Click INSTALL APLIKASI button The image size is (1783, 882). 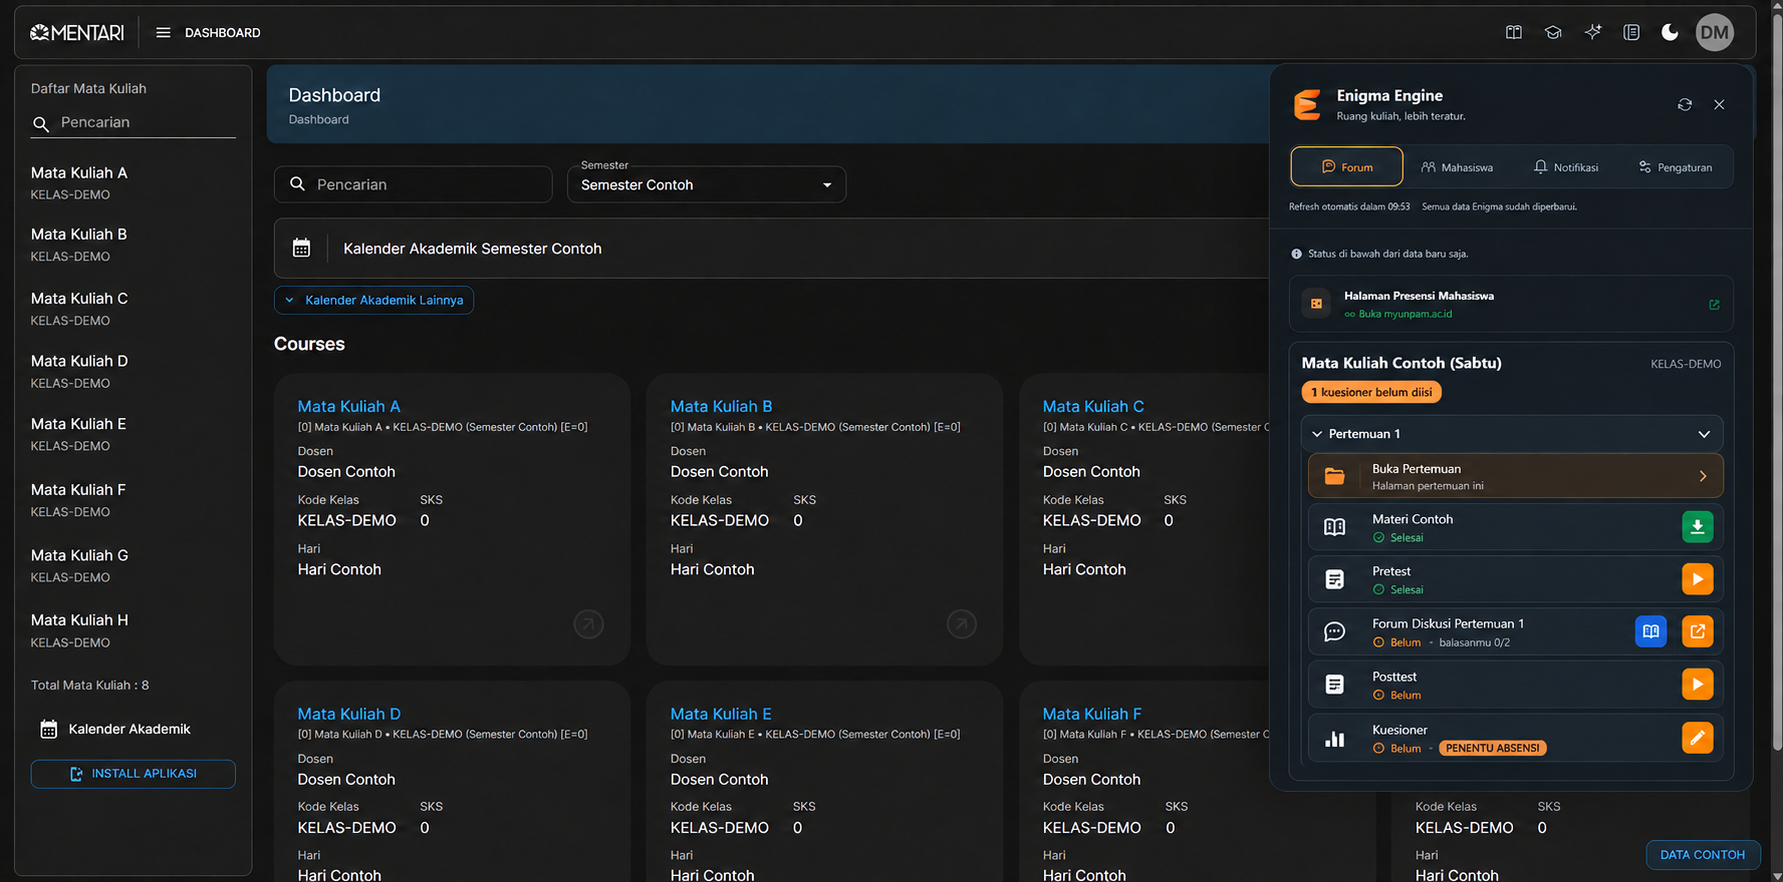[133, 774]
